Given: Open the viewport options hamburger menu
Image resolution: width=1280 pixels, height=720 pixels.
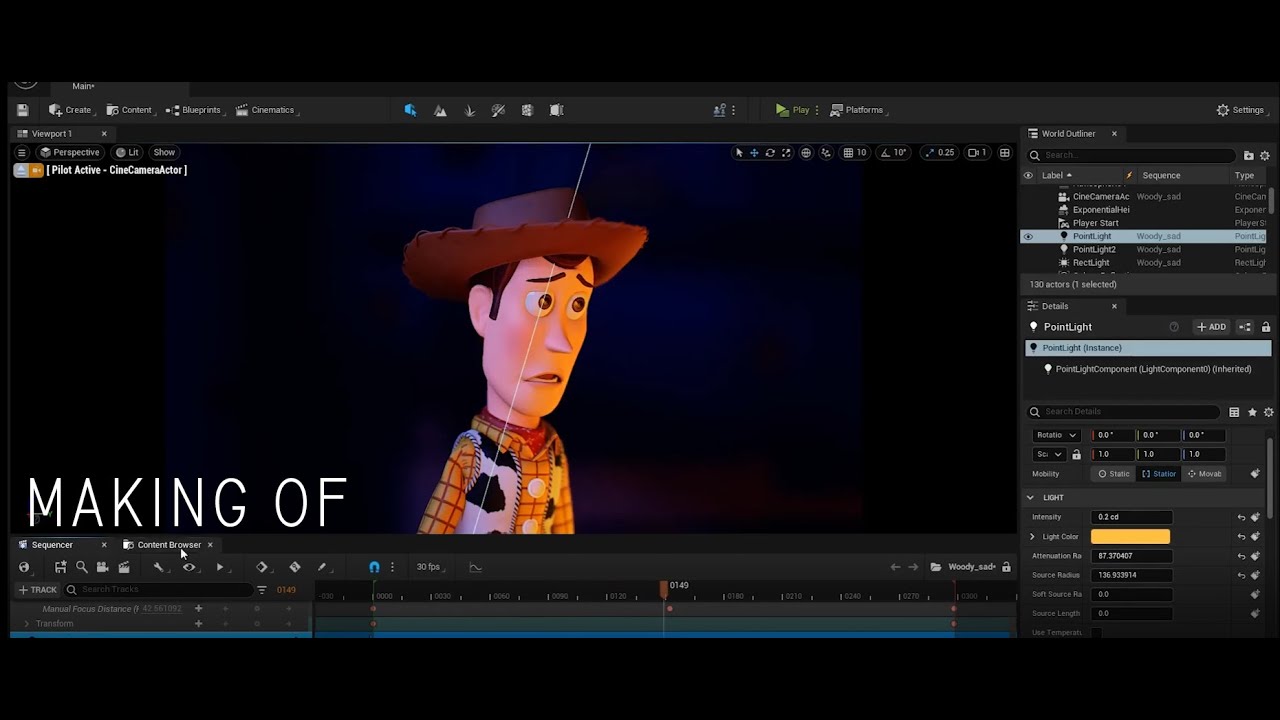Looking at the screenshot, I should (x=21, y=153).
